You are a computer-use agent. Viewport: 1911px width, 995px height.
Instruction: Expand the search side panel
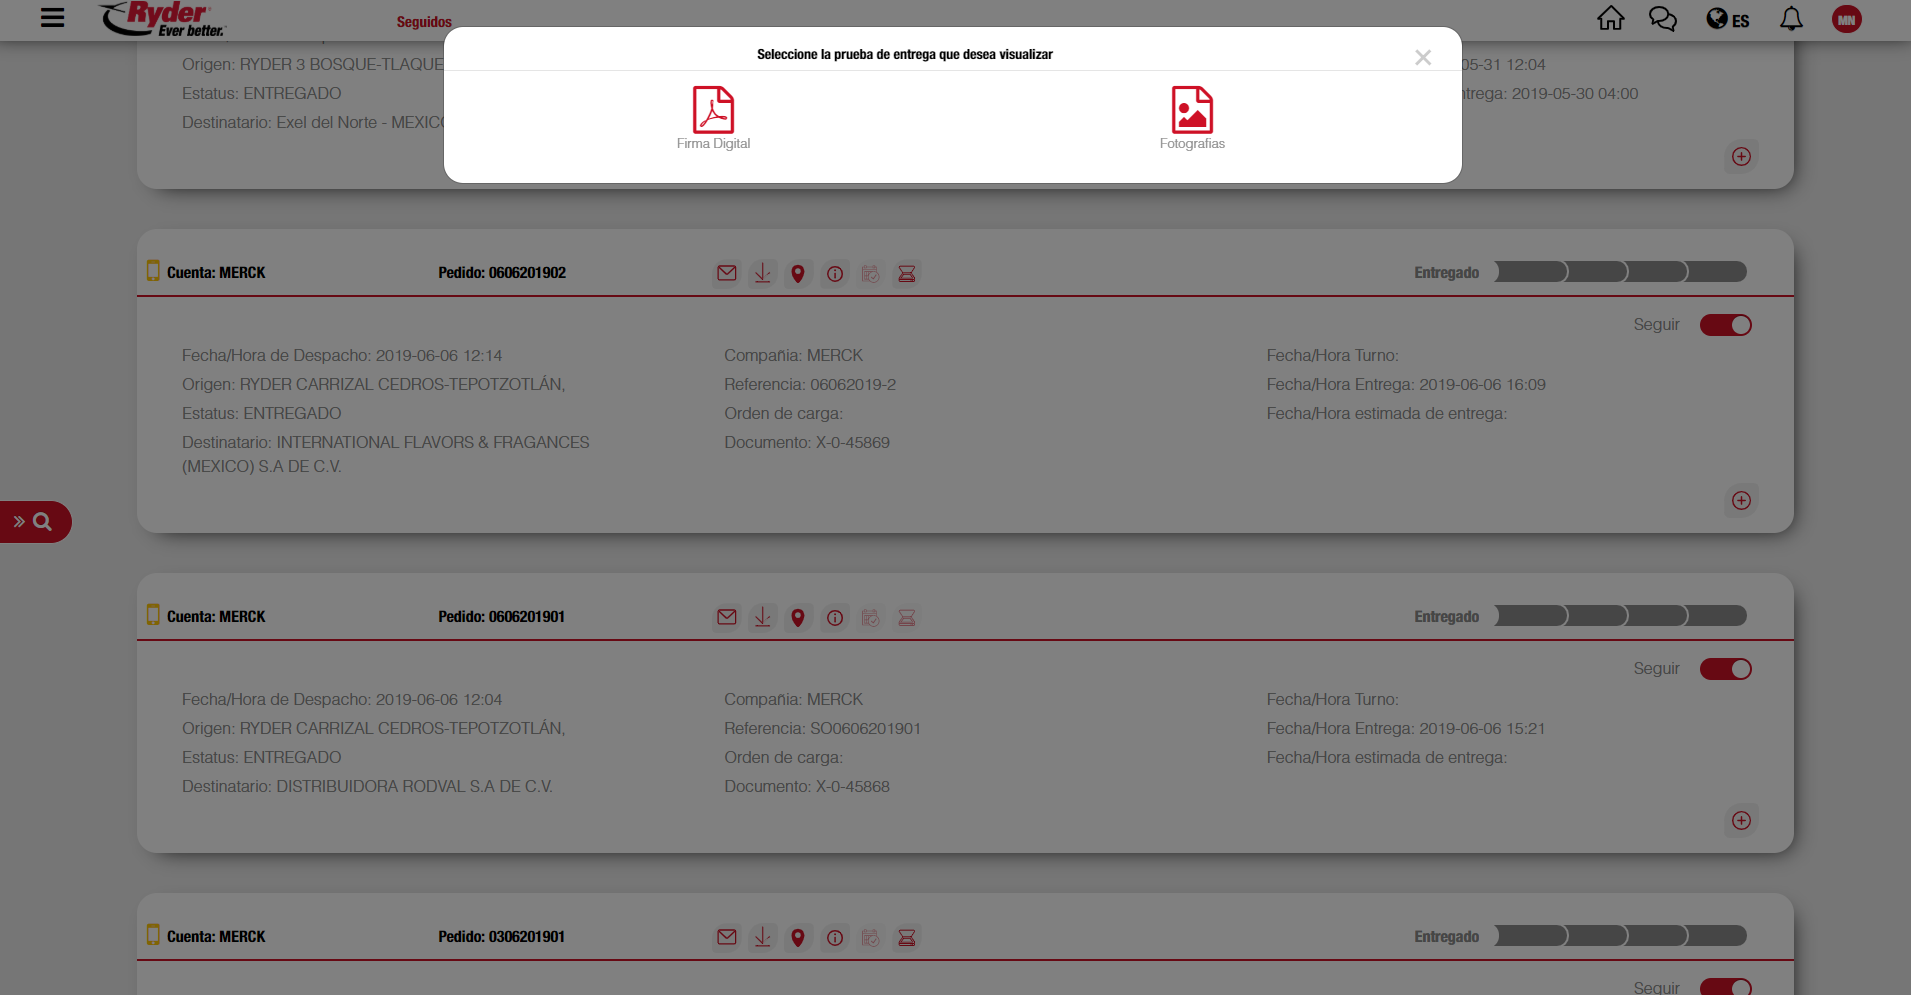[33, 522]
